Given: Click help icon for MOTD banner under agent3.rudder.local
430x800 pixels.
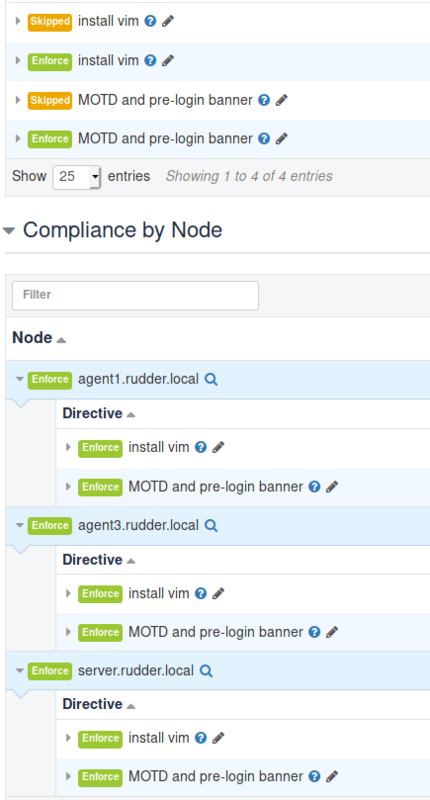Looking at the screenshot, I should pyautogui.click(x=315, y=632).
